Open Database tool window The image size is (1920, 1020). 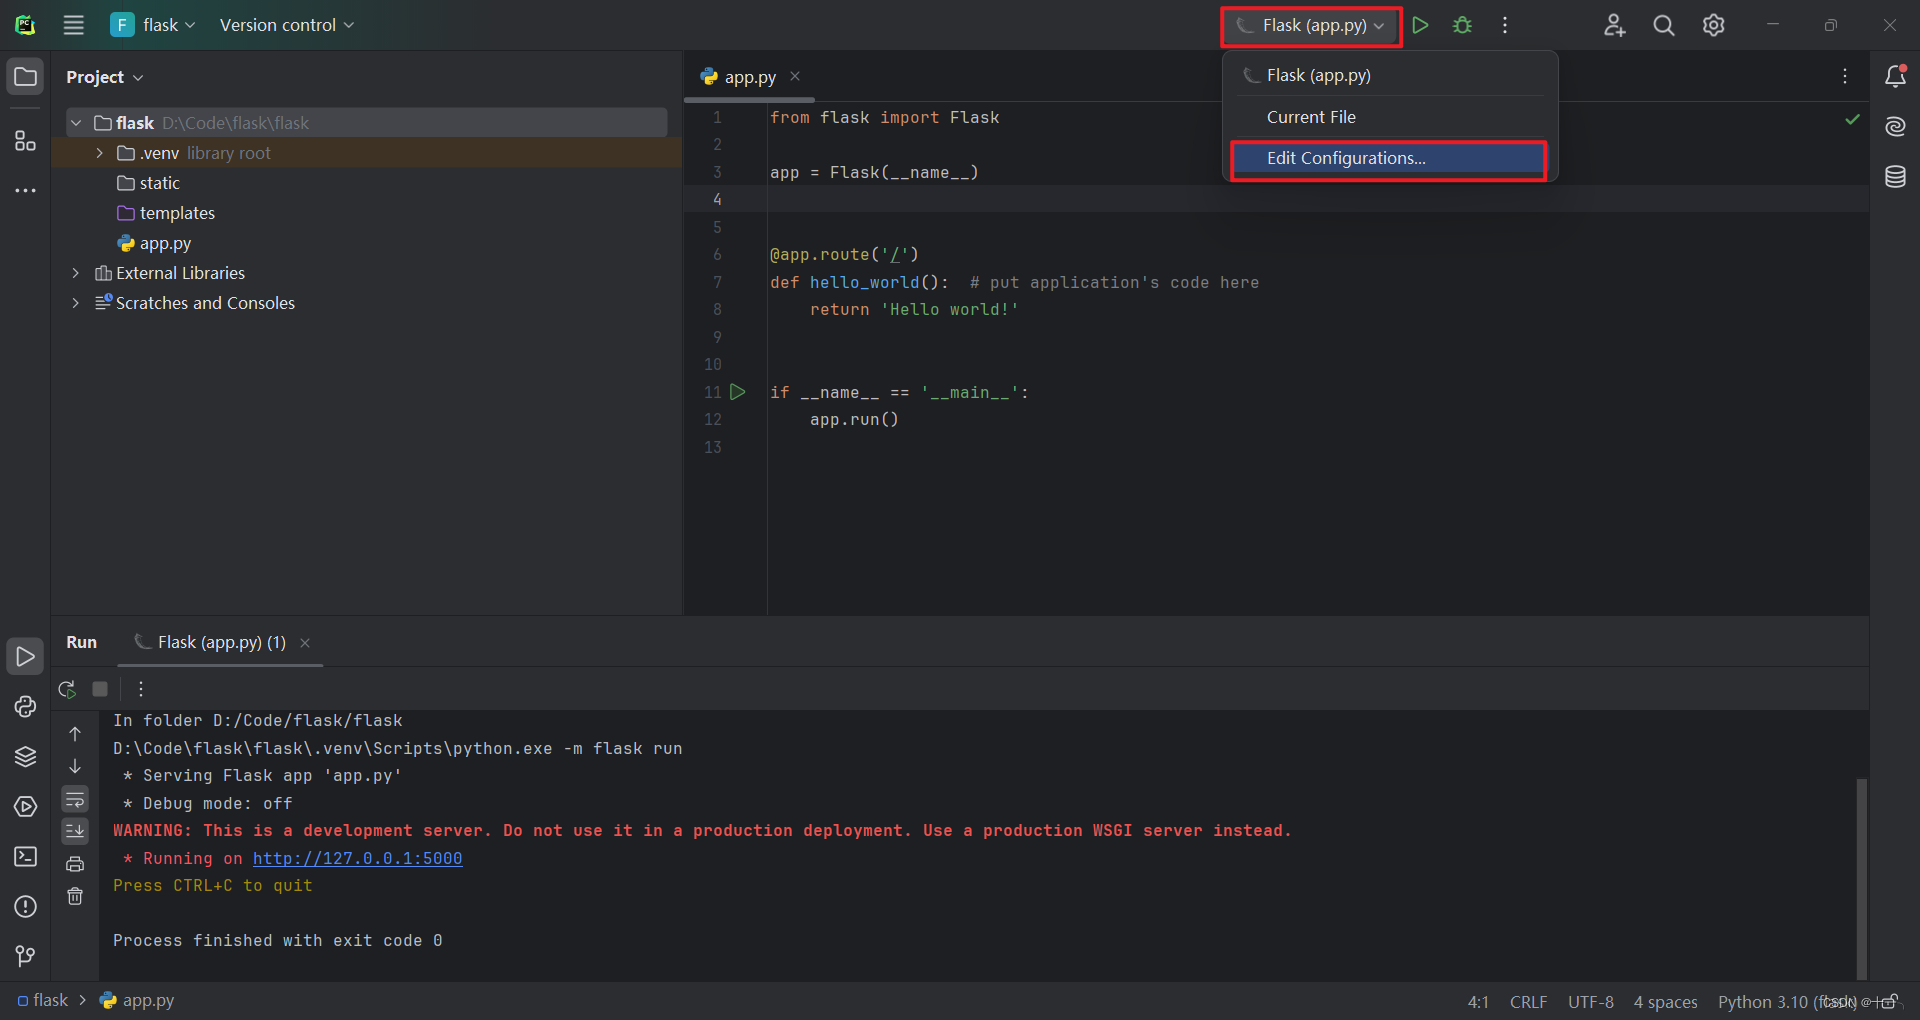(1895, 177)
